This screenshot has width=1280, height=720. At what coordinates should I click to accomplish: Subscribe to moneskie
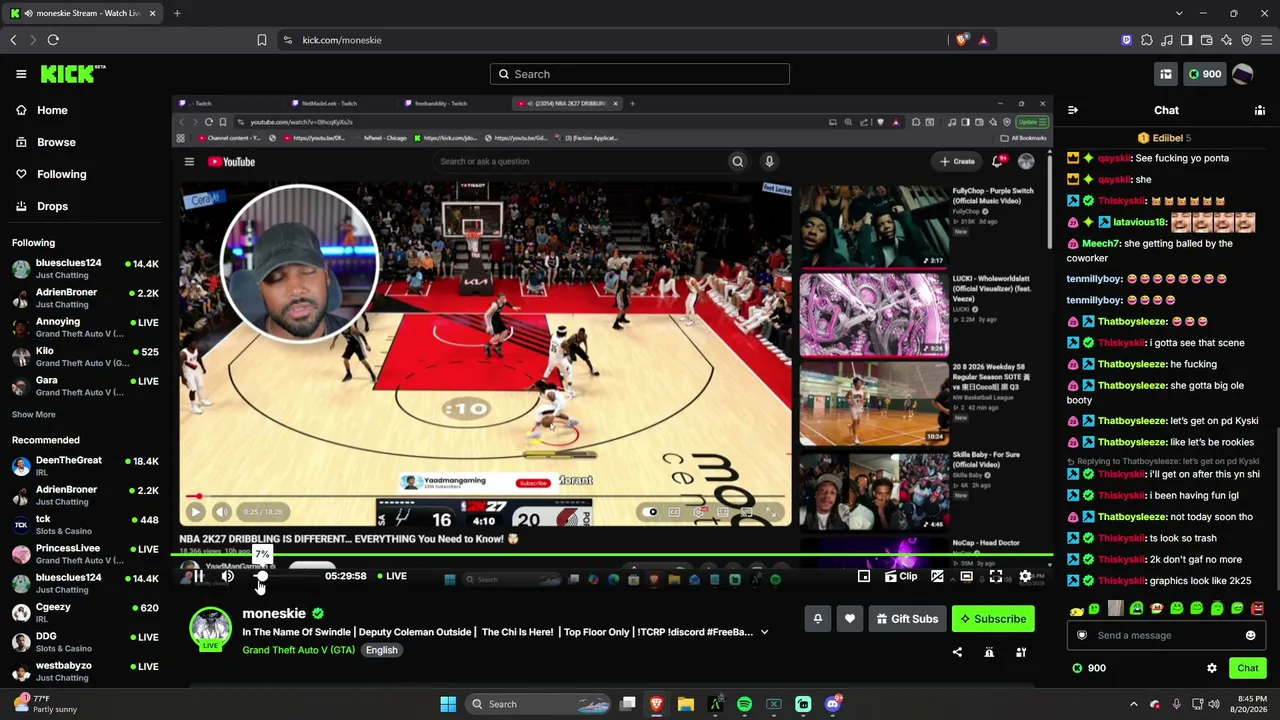click(993, 619)
